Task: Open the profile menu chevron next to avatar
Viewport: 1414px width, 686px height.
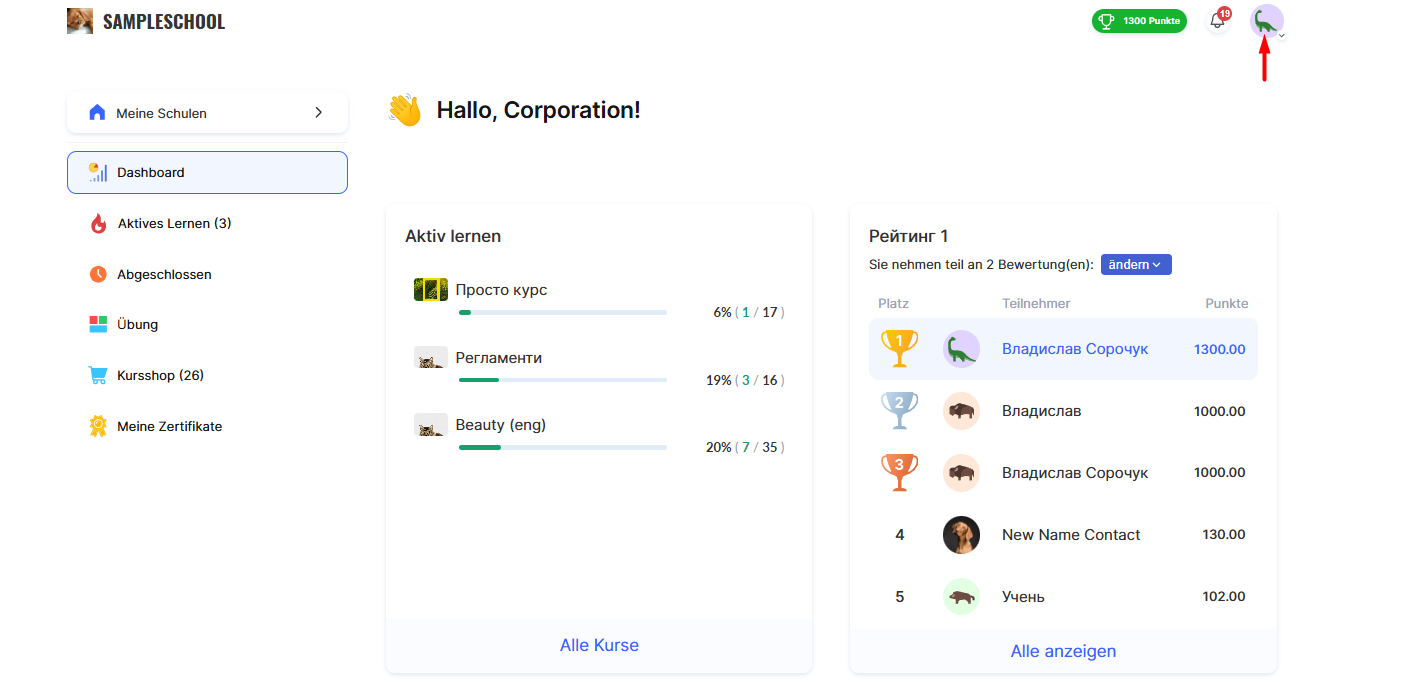Action: click(x=1283, y=35)
